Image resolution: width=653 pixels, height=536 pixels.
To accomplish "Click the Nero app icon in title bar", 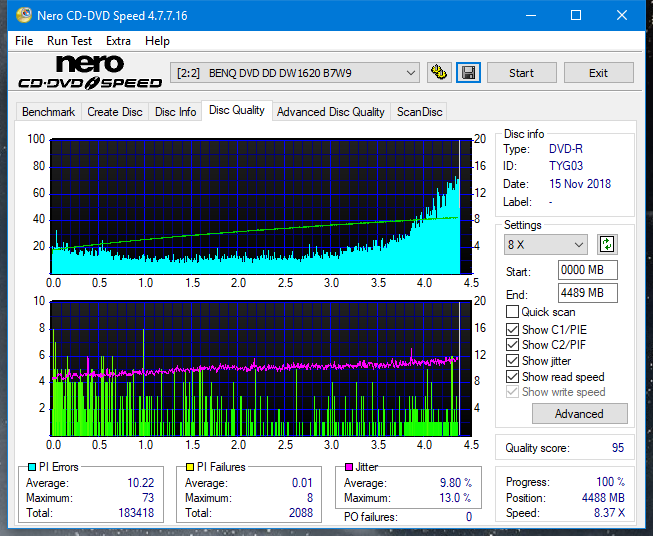I will click(x=24, y=15).
